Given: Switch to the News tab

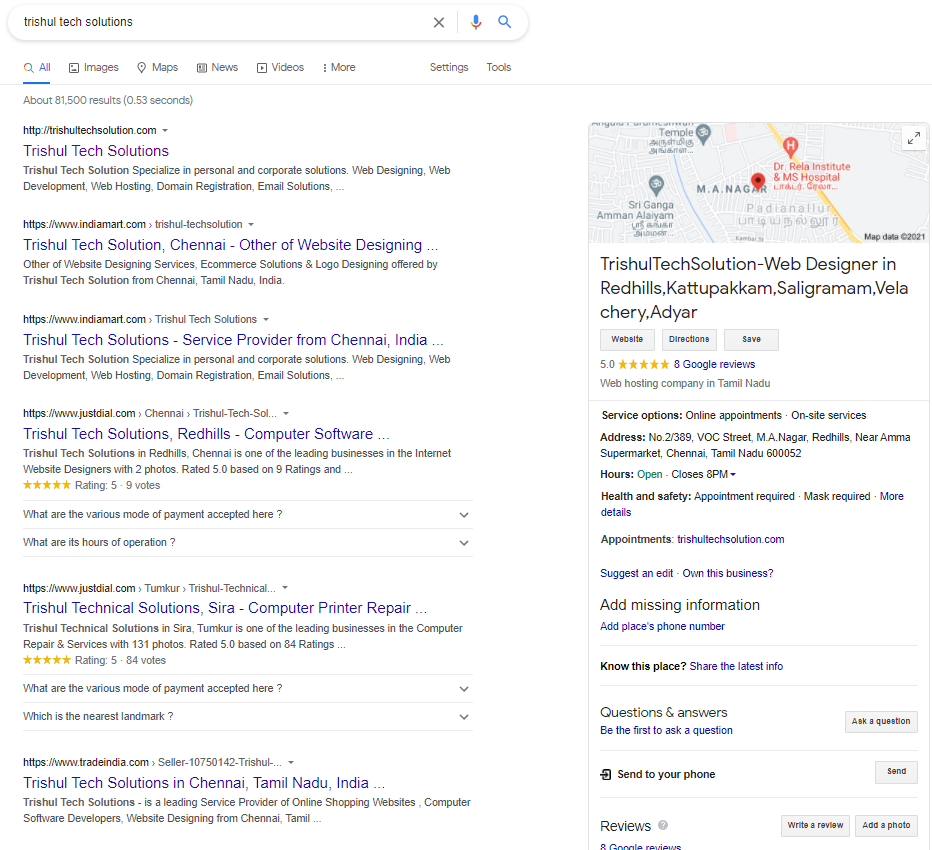Looking at the screenshot, I should (x=218, y=68).
